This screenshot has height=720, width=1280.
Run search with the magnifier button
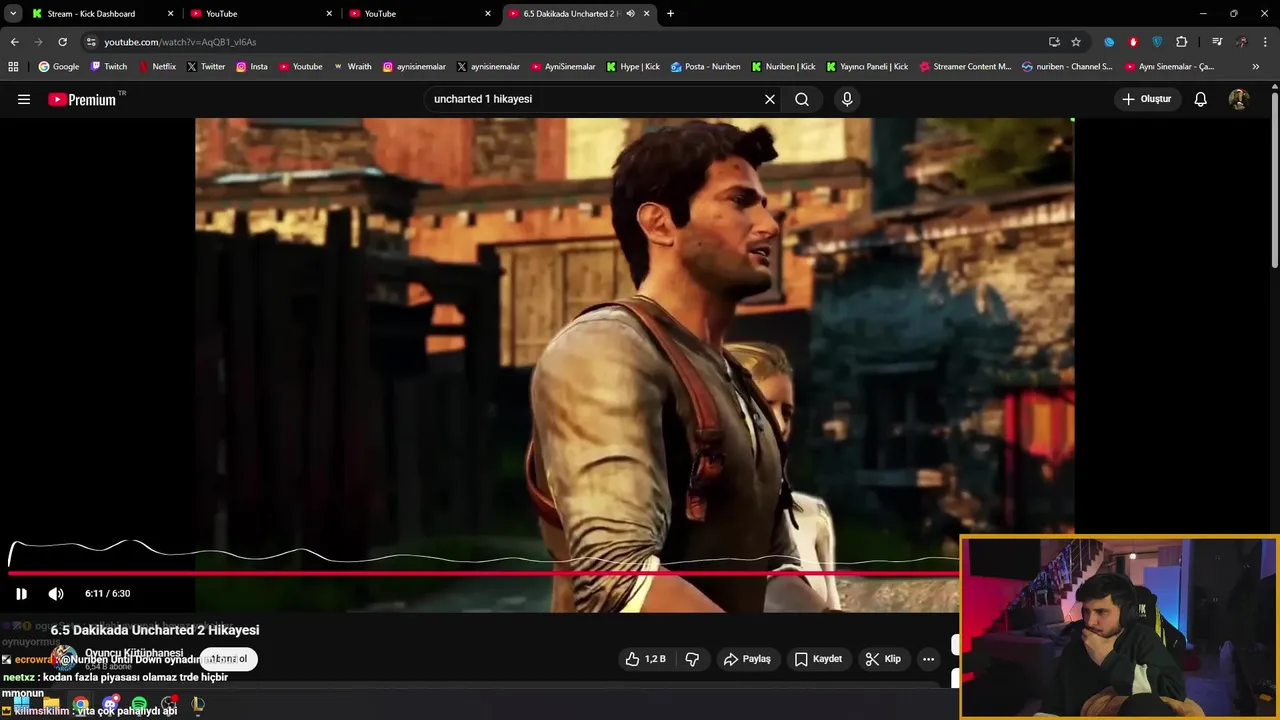802,99
